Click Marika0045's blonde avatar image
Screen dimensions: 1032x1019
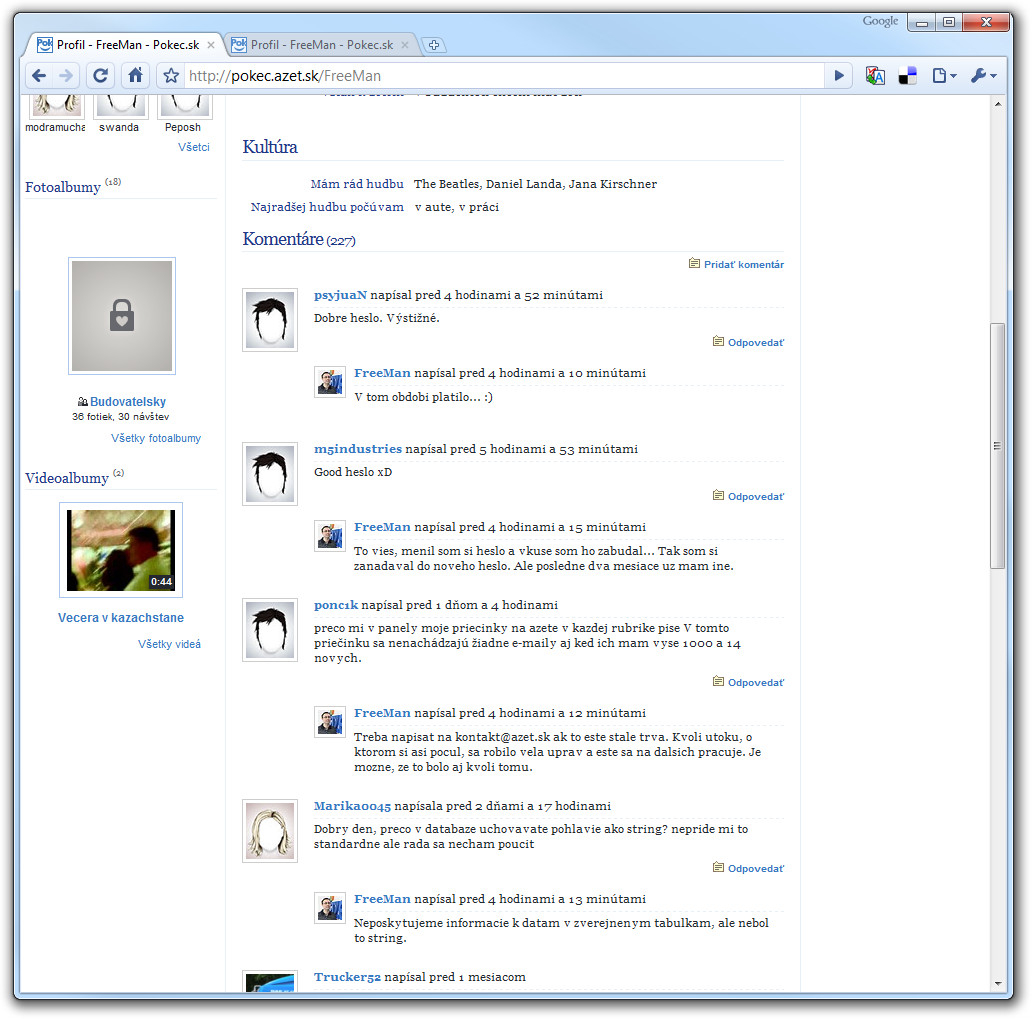tap(270, 831)
